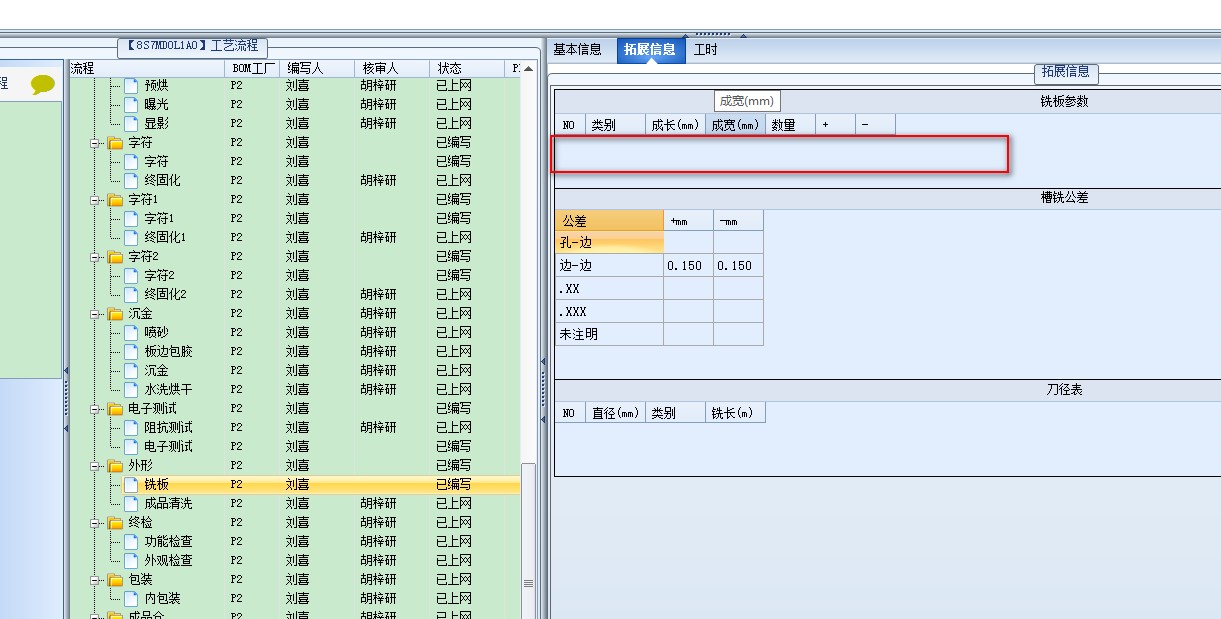This screenshot has height=619, width=1221.
Task: Click the + button in 铣板参数 table
Action: tap(835, 125)
